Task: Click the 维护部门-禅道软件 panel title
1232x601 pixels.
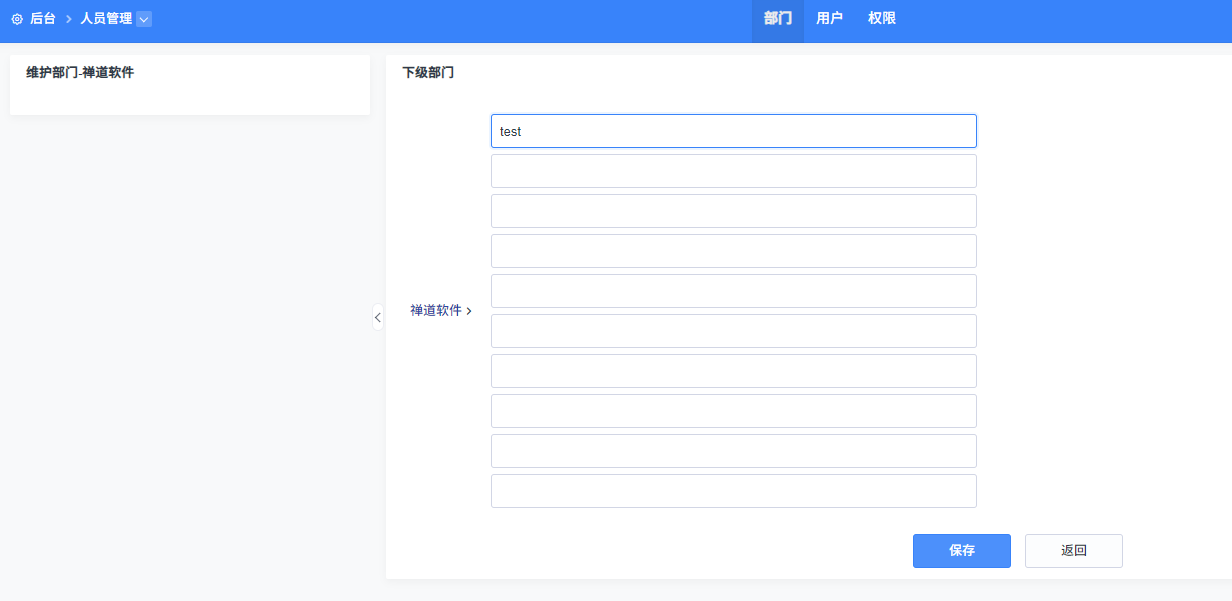Action: (80, 73)
